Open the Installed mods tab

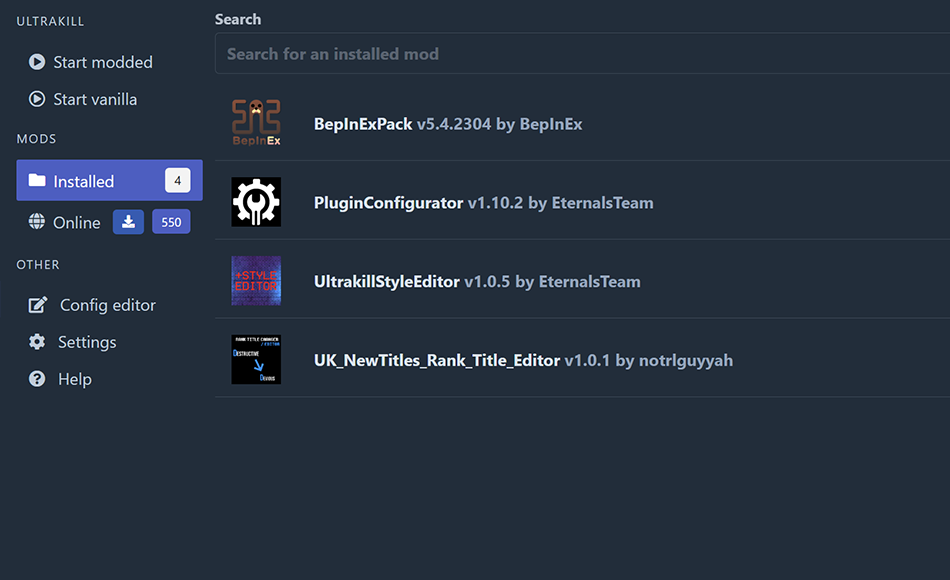pos(110,180)
